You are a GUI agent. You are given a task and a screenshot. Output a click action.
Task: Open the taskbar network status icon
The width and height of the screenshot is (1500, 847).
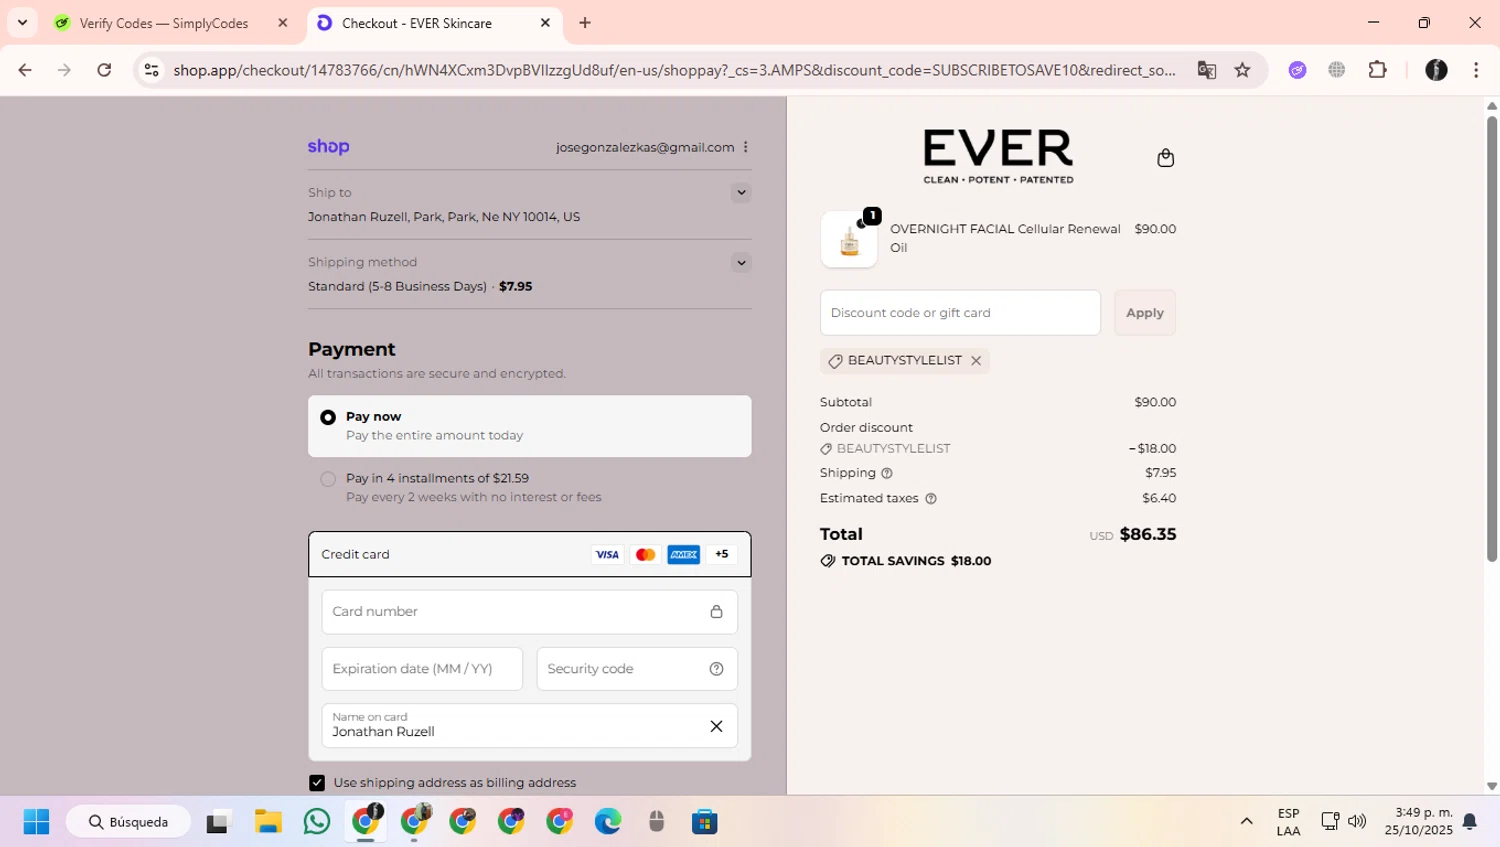point(1330,821)
